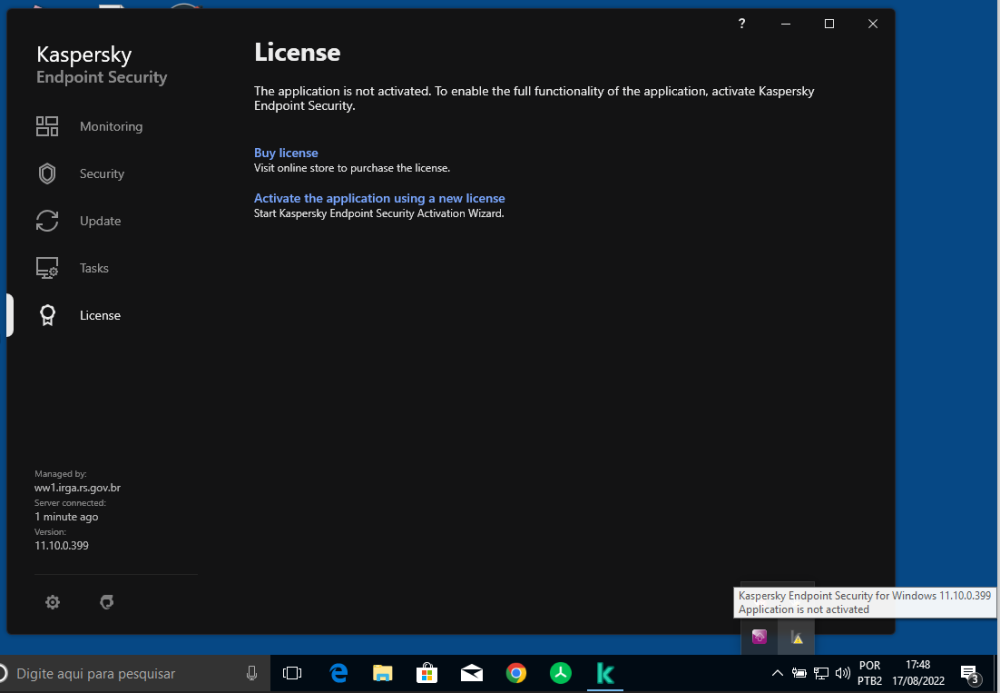The image size is (1000, 693).
Task: Expand hidden icons with the tray chevron
Action: tap(778, 673)
